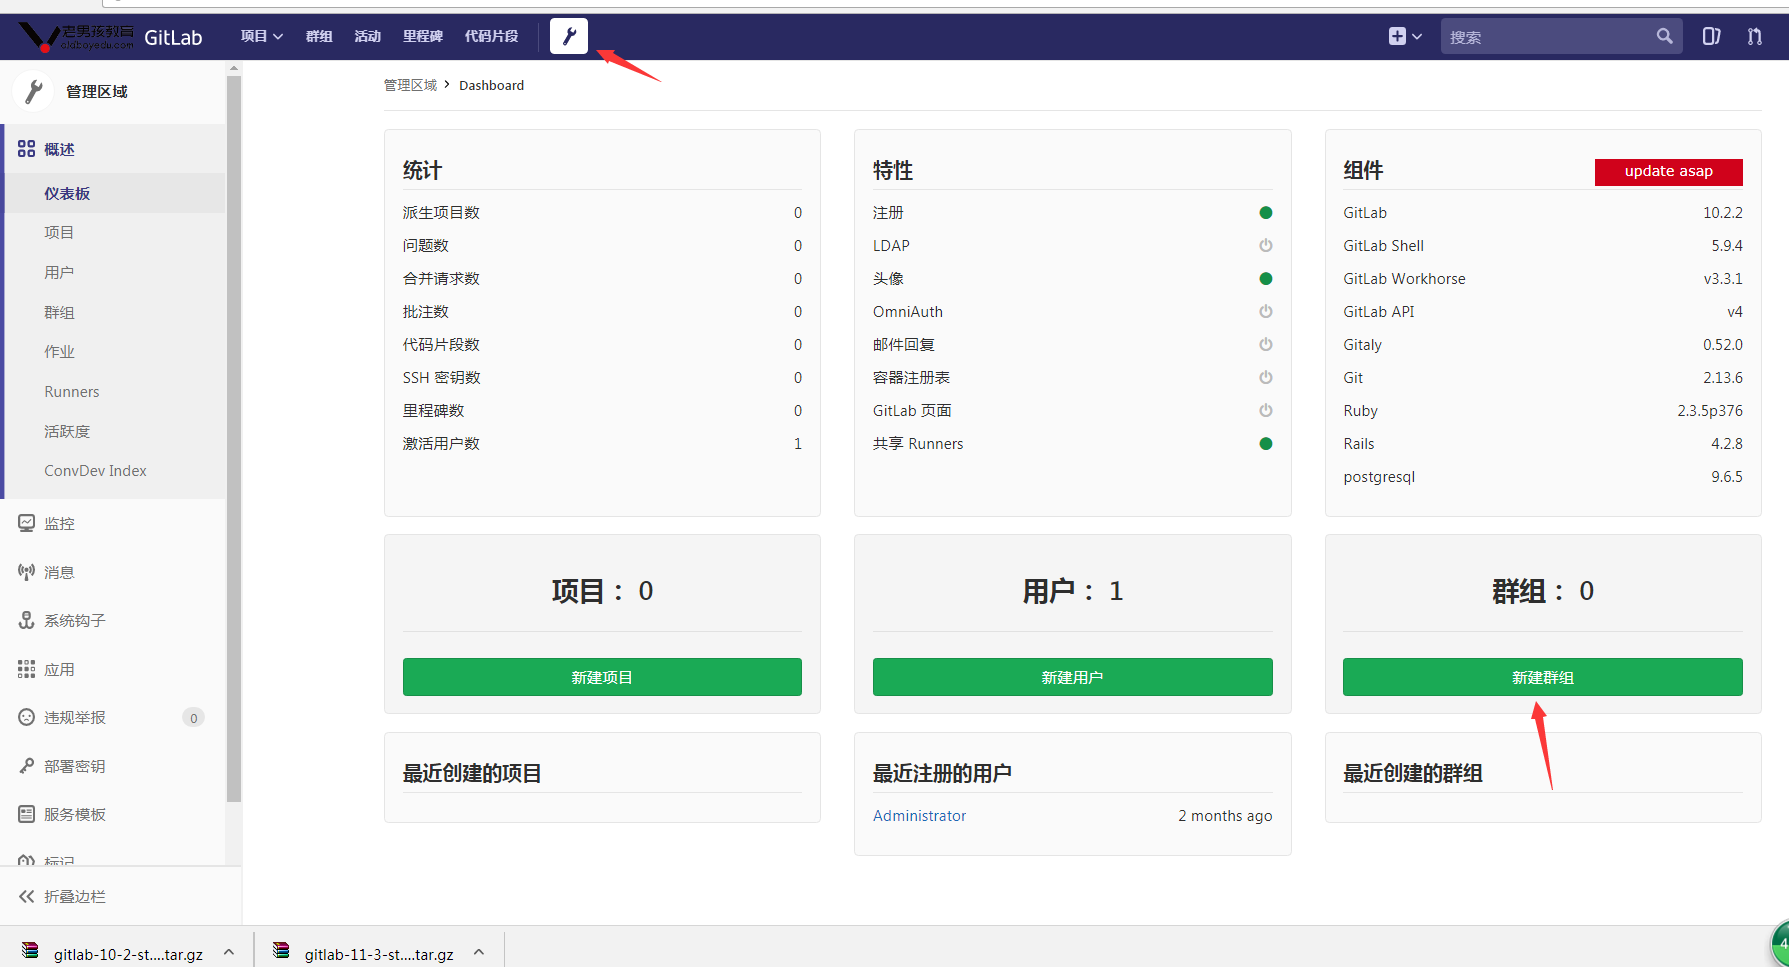
Task: Toggle the GitLab 页面 power indicator
Action: click(1265, 410)
